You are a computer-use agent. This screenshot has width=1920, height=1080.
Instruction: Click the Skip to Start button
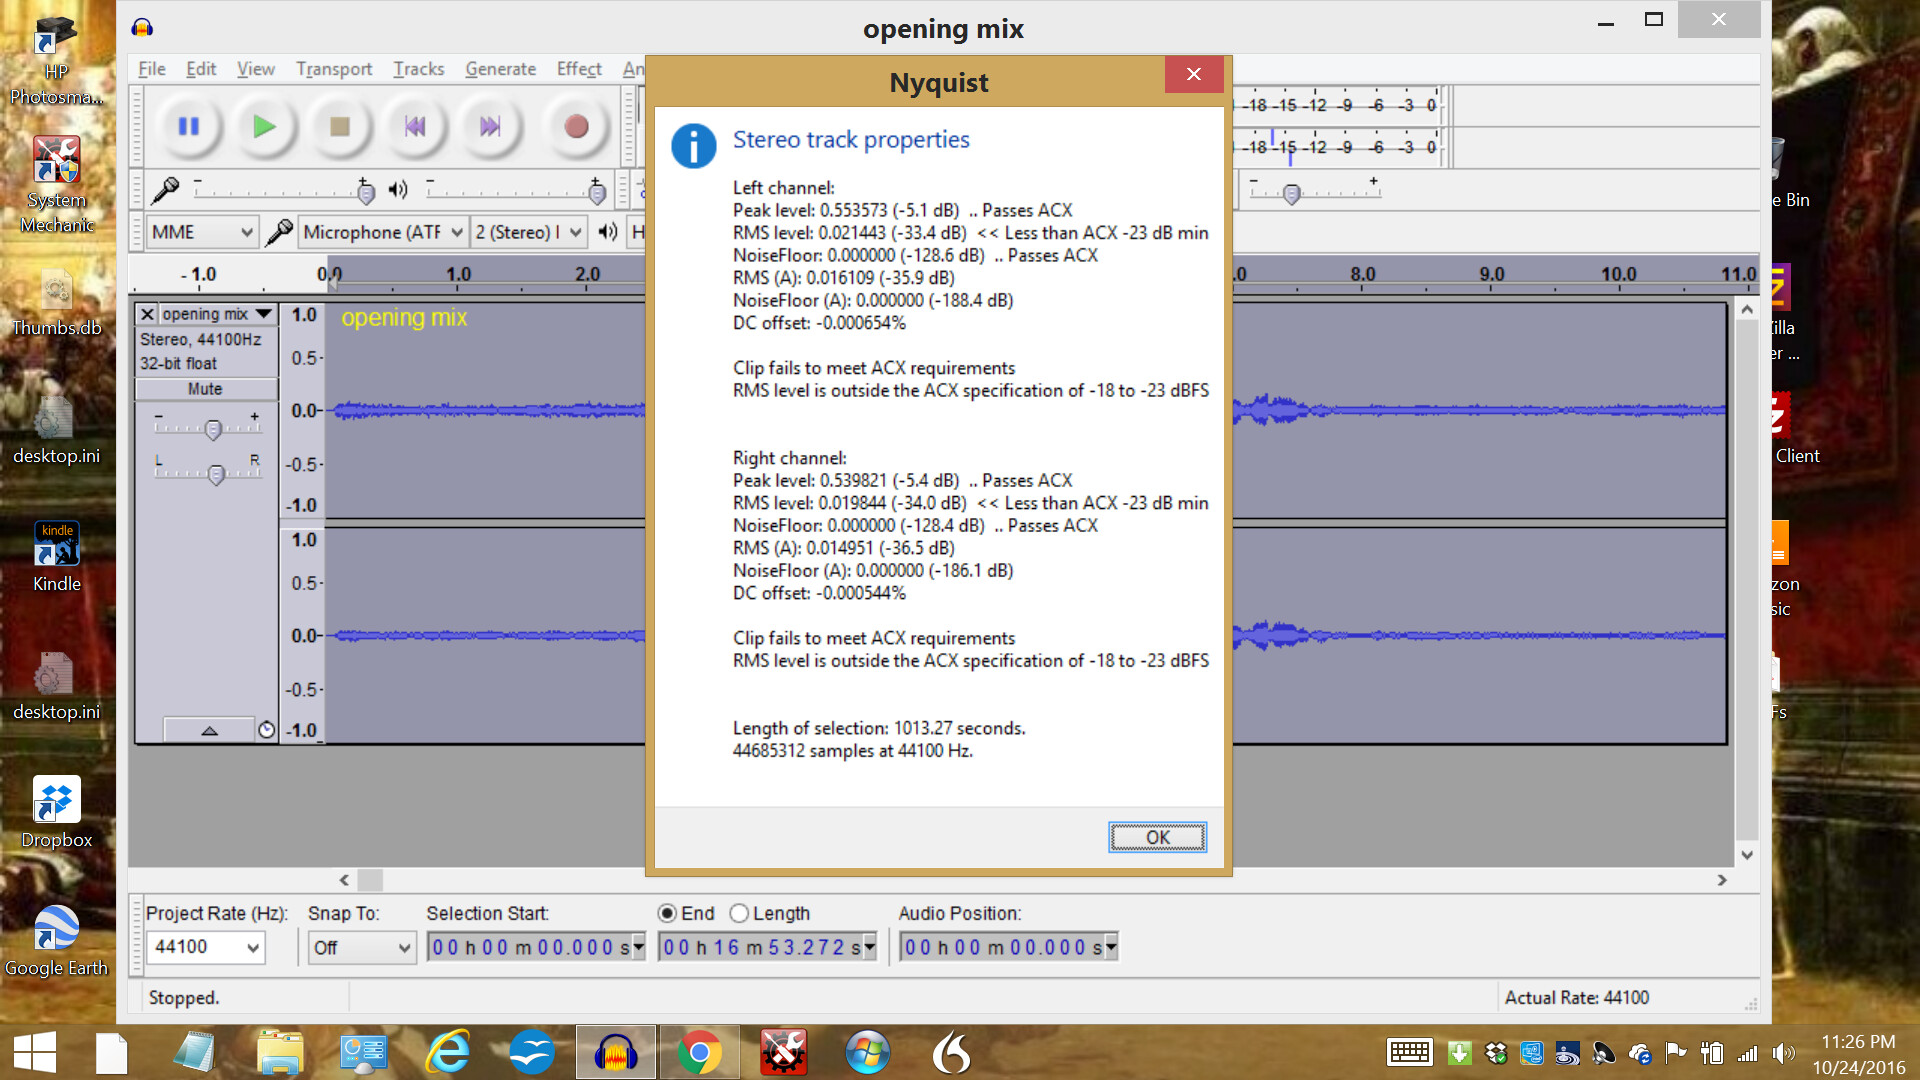coord(414,126)
